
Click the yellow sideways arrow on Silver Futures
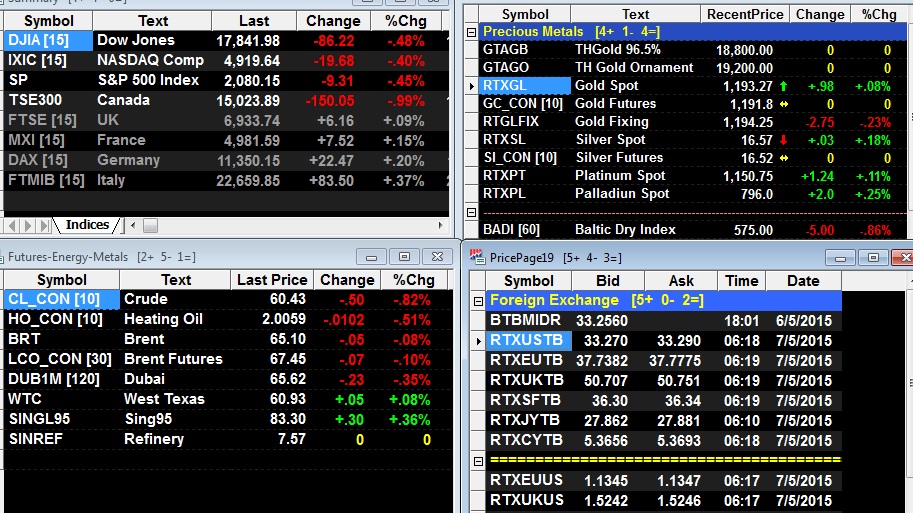click(x=784, y=158)
